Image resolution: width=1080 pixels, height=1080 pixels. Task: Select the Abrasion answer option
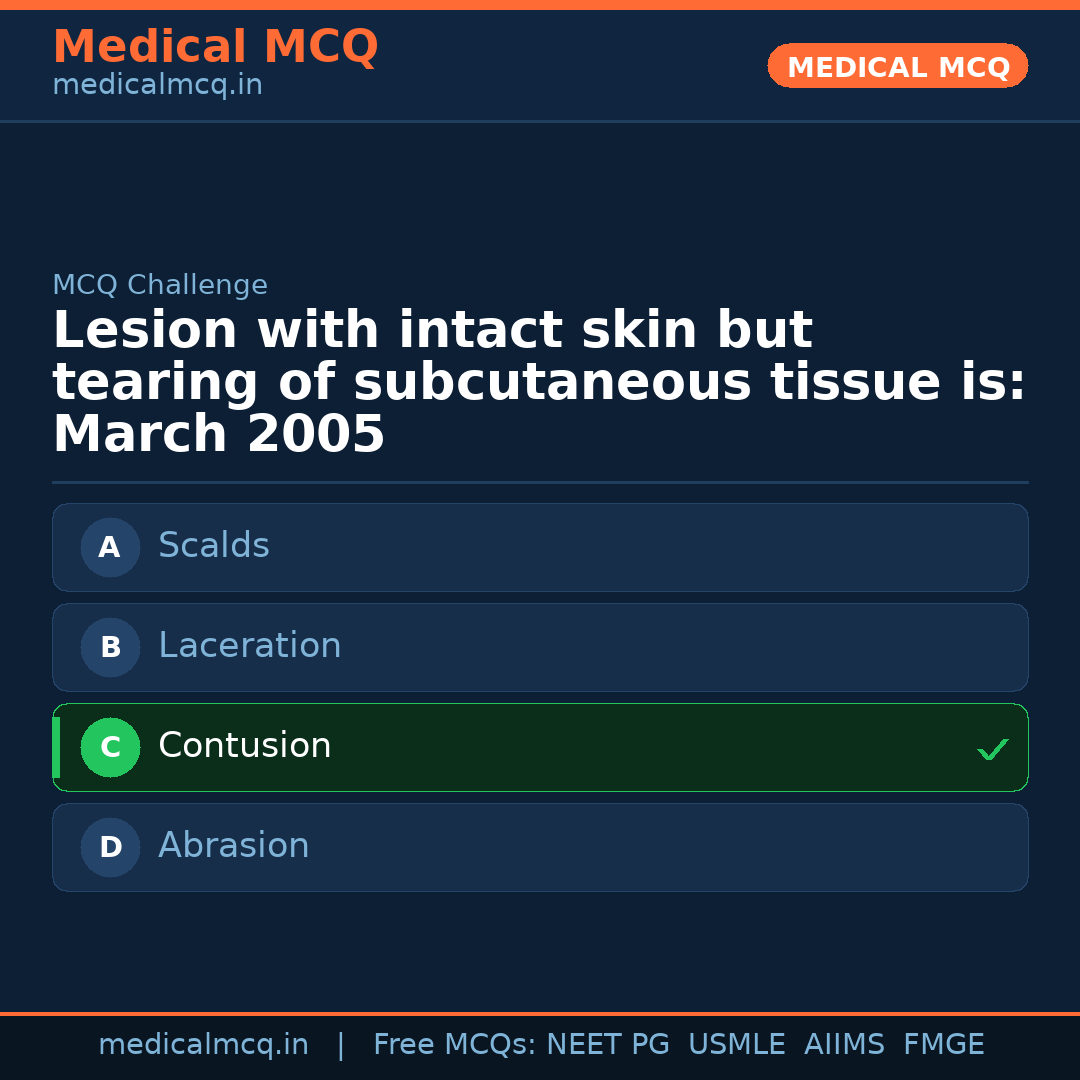540,847
